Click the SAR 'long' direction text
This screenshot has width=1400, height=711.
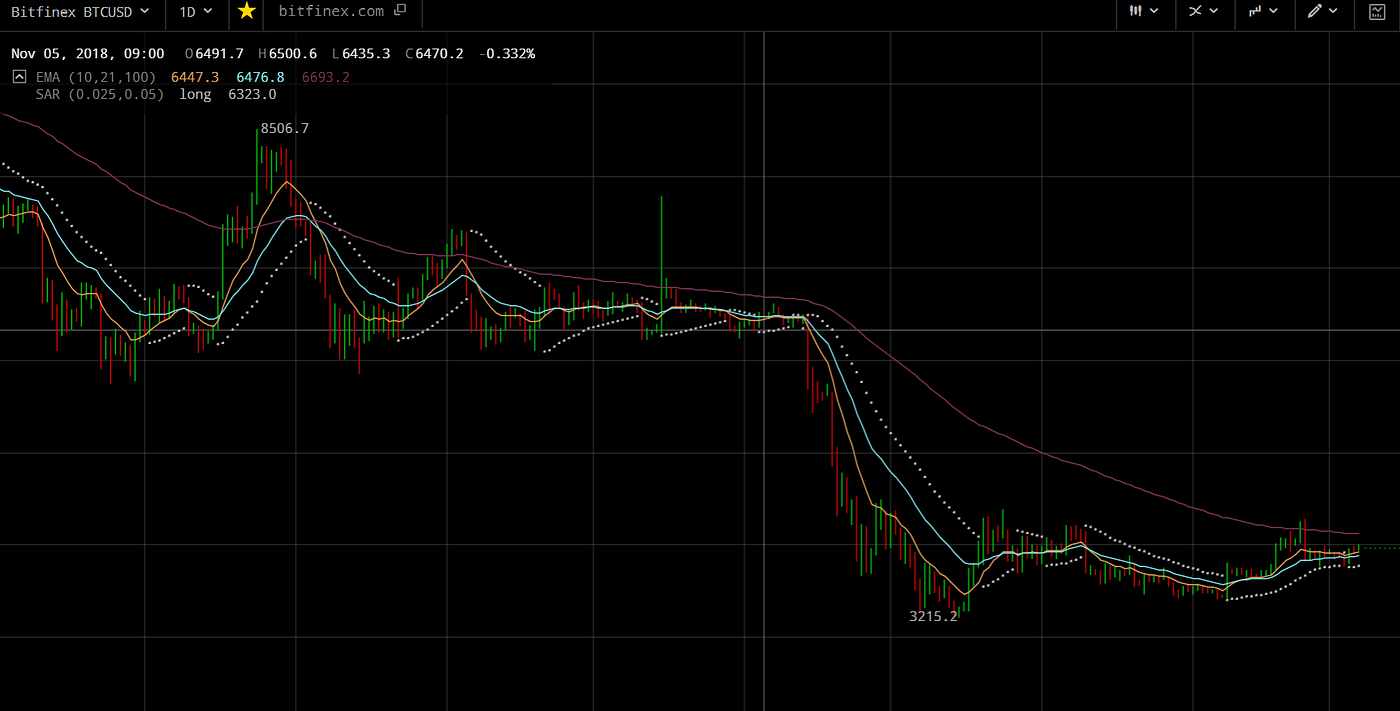(x=195, y=95)
